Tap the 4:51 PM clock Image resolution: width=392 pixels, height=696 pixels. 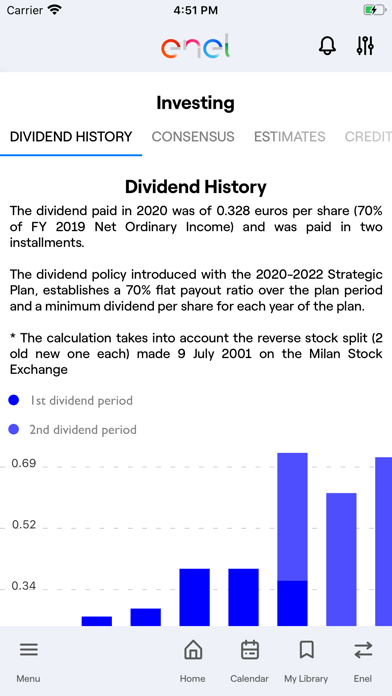tap(196, 10)
